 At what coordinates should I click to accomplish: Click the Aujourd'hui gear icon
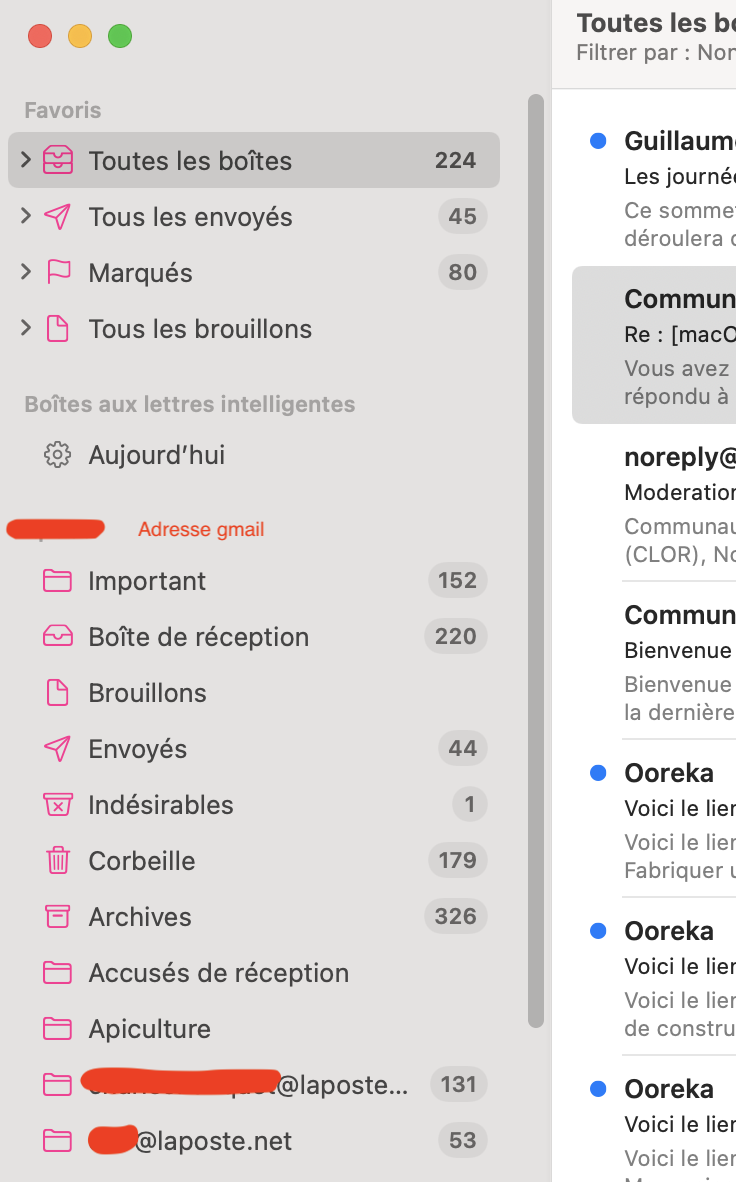tap(58, 455)
